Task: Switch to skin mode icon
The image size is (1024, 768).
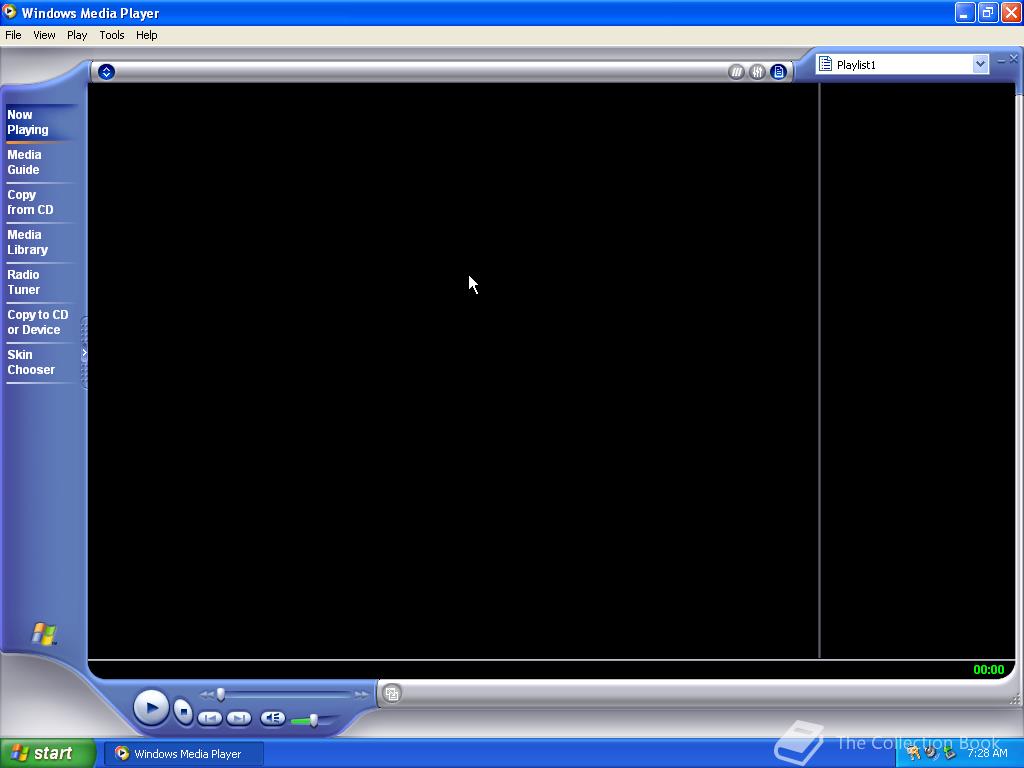Action: [392, 694]
